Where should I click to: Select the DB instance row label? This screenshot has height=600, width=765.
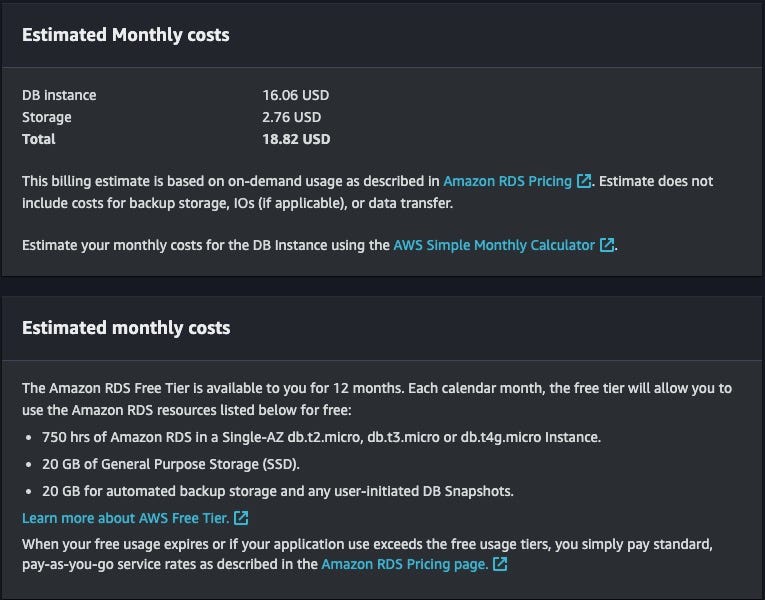pos(59,95)
